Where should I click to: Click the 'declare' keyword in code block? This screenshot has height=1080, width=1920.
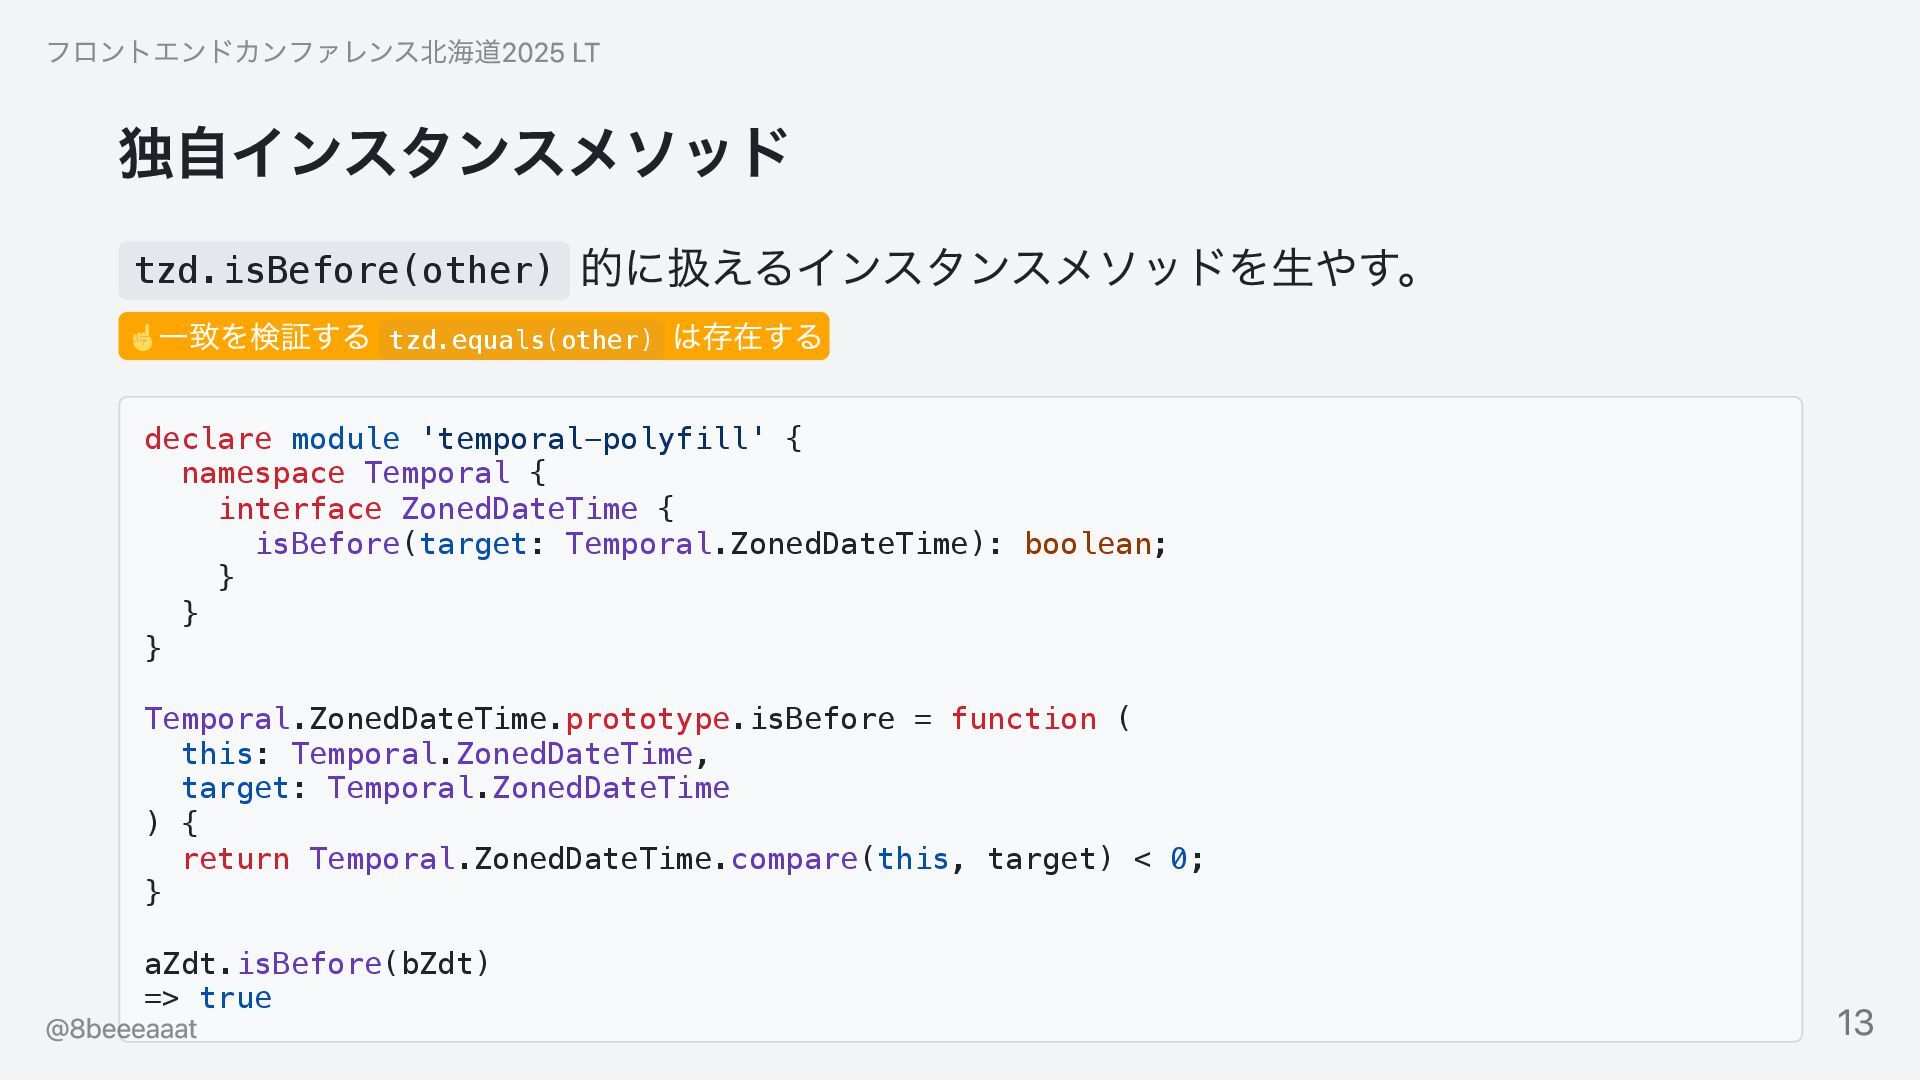pyautogui.click(x=208, y=438)
